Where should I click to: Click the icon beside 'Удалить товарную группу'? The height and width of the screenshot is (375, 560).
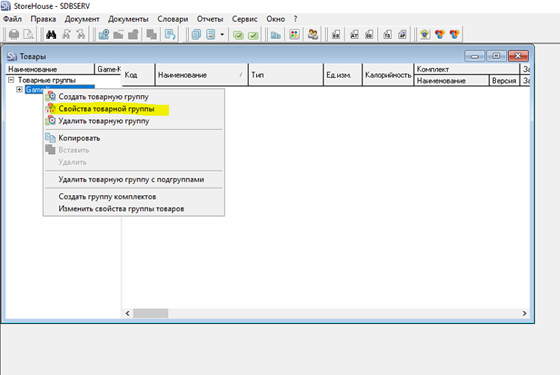(x=51, y=121)
